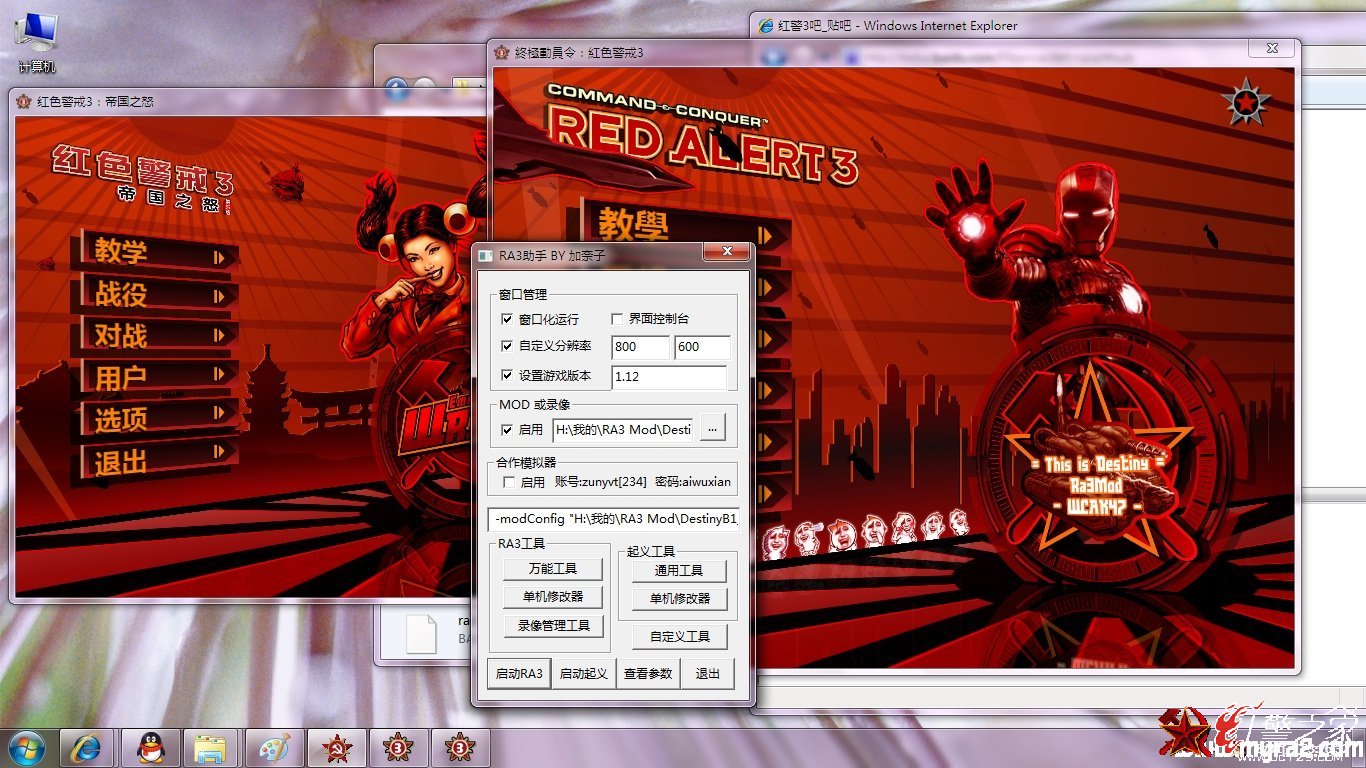Click 通用工具 under 起义工具
The image size is (1366, 768).
(679, 570)
